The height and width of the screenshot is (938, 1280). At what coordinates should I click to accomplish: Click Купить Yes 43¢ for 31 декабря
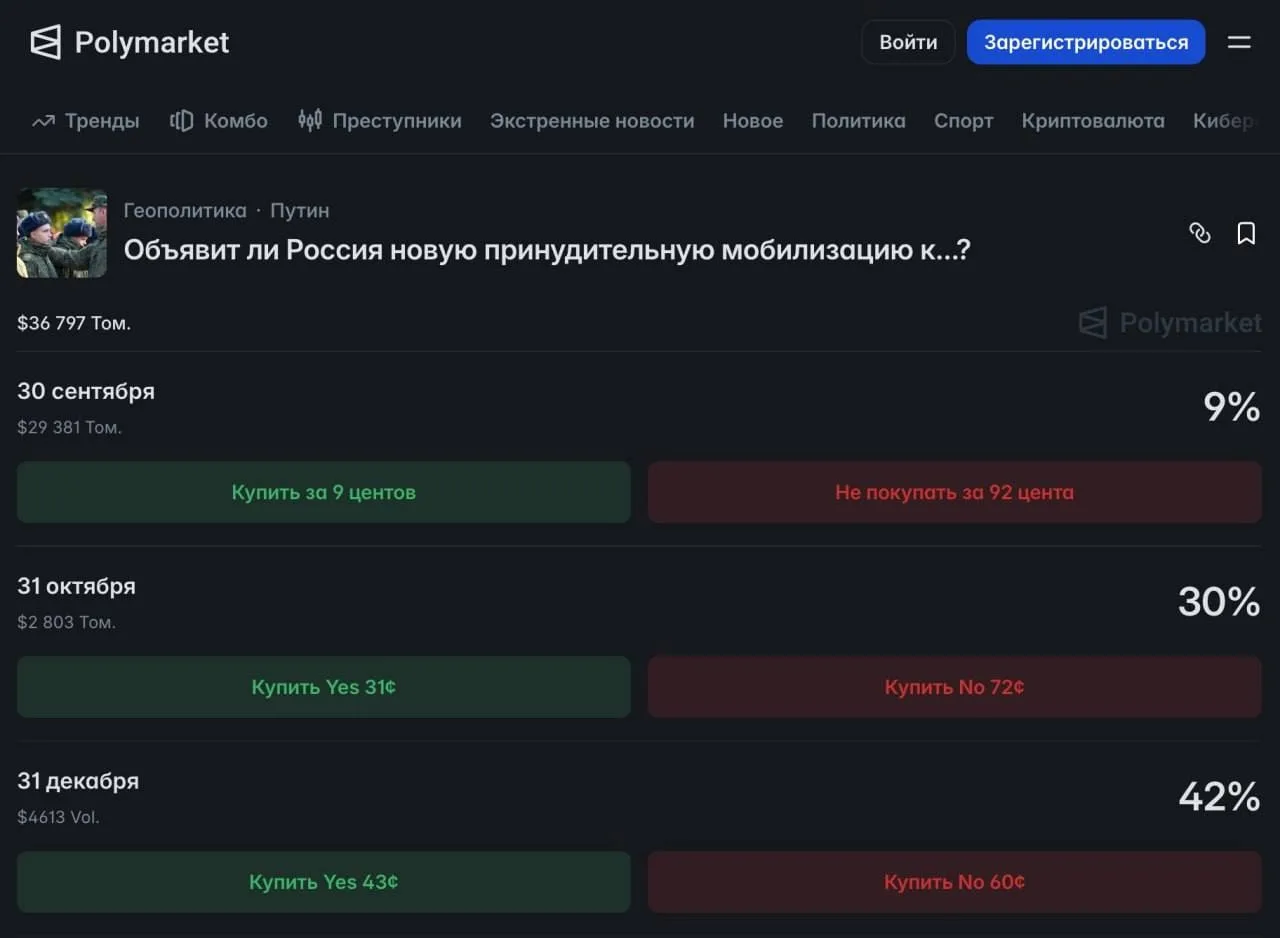click(x=324, y=882)
